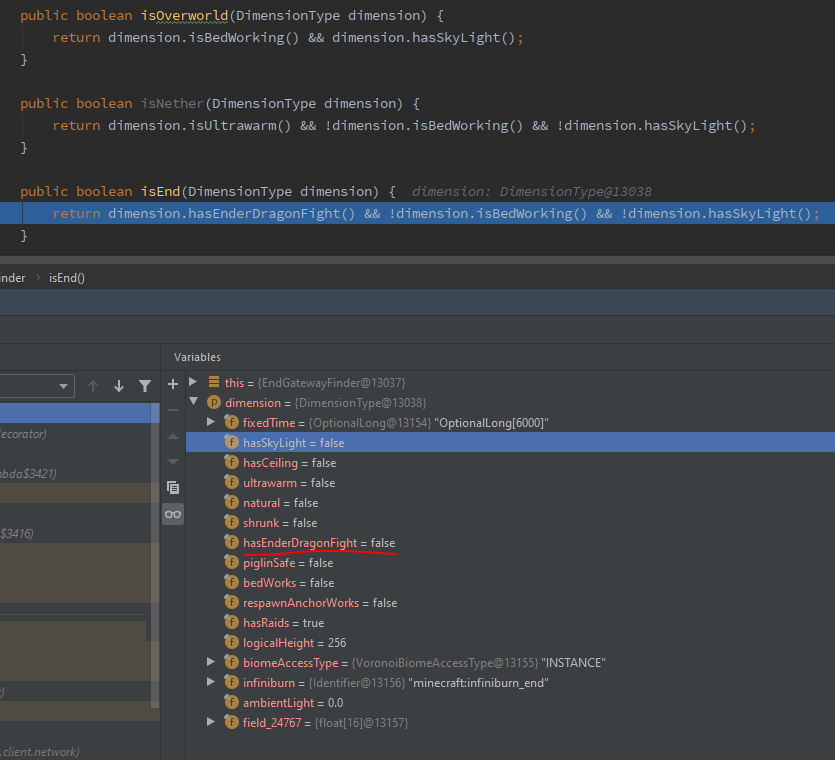Click "isEnd()" in the breadcrumb bar
The width and height of the screenshot is (835, 760).
pyautogui.click(x=66, y=277)
